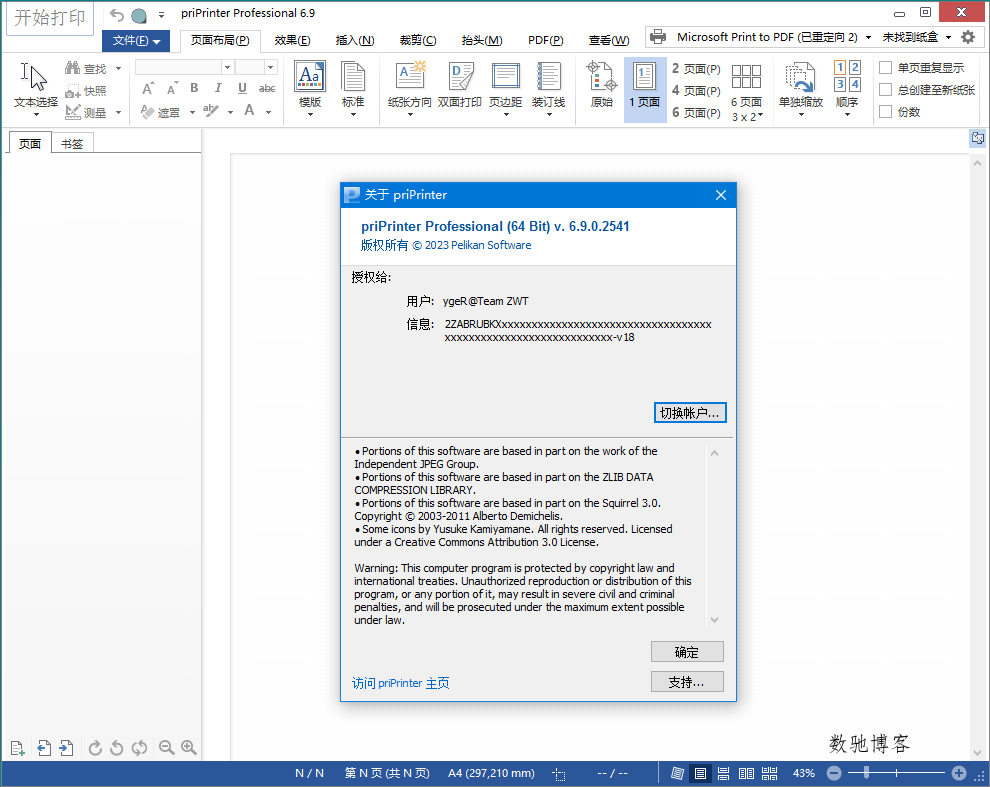Click the license text scrollbar down arrow
Image resolution: width=990 pixels, height=787 pixels.
pos(714,620)
